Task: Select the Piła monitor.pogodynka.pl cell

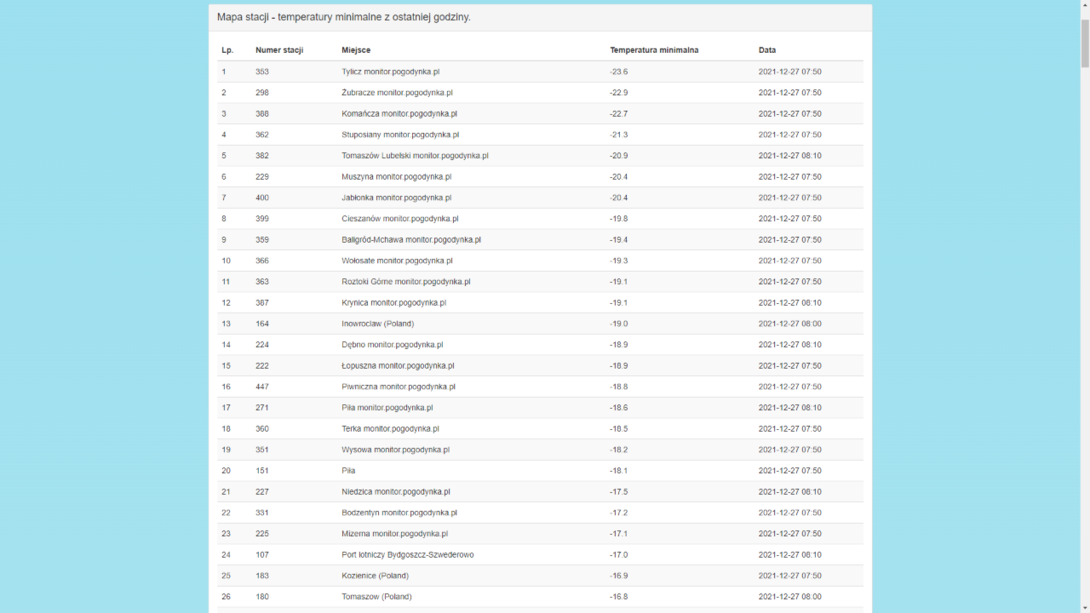Action: (x=387, y=408)
